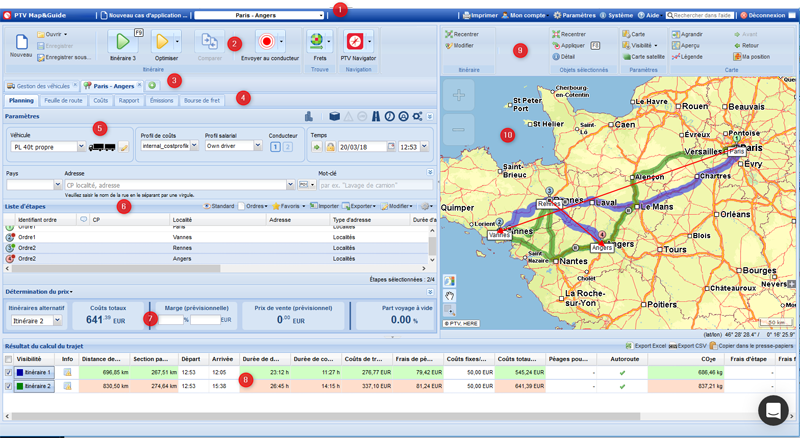Click blue color swatch of Itinéraire 1
The image size is (800, 438).
tap(20, 373)
